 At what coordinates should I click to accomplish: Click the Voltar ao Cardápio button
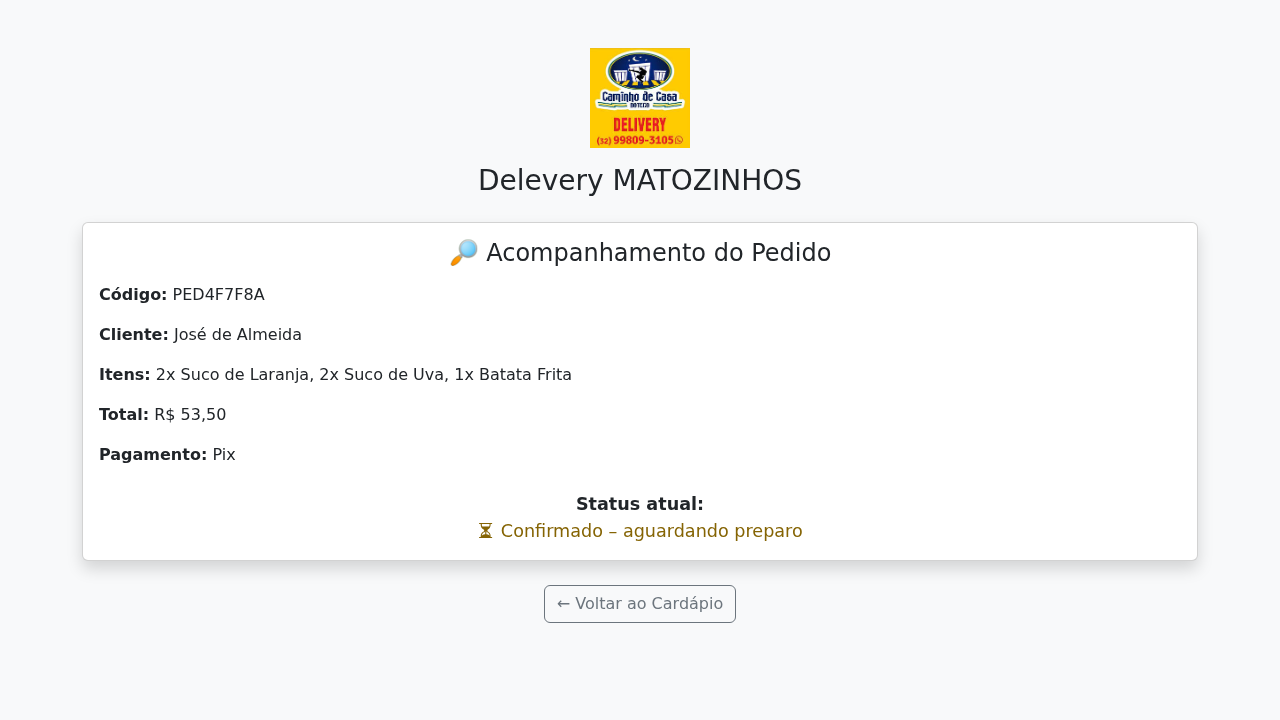coord(640,604)
